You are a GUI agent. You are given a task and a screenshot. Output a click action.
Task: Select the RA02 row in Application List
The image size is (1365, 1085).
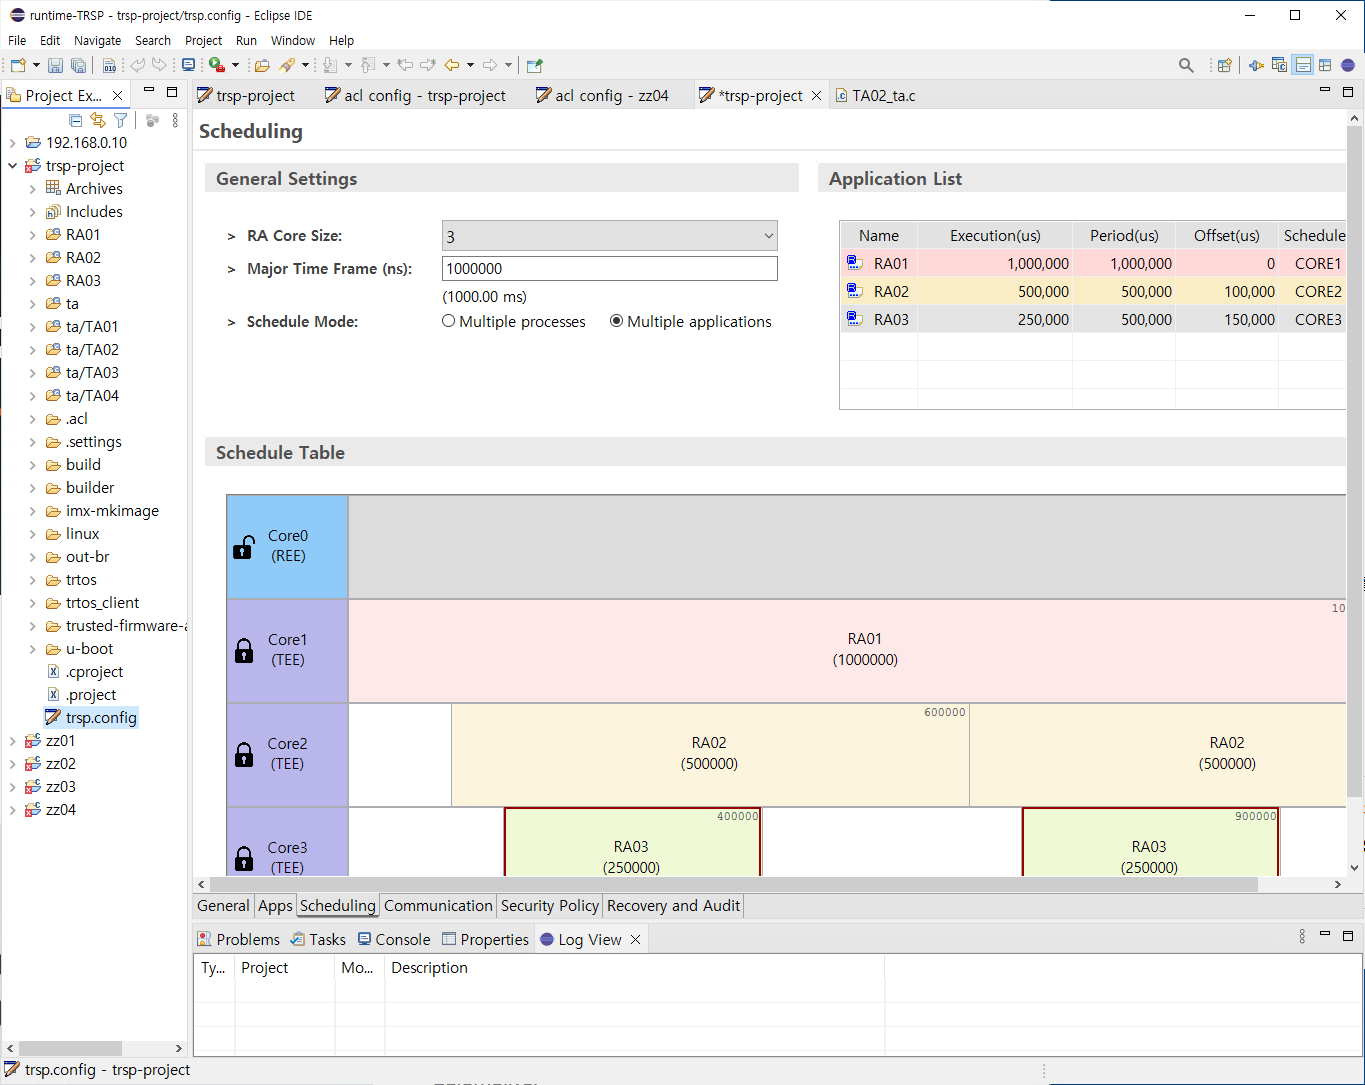pos(891,292)
